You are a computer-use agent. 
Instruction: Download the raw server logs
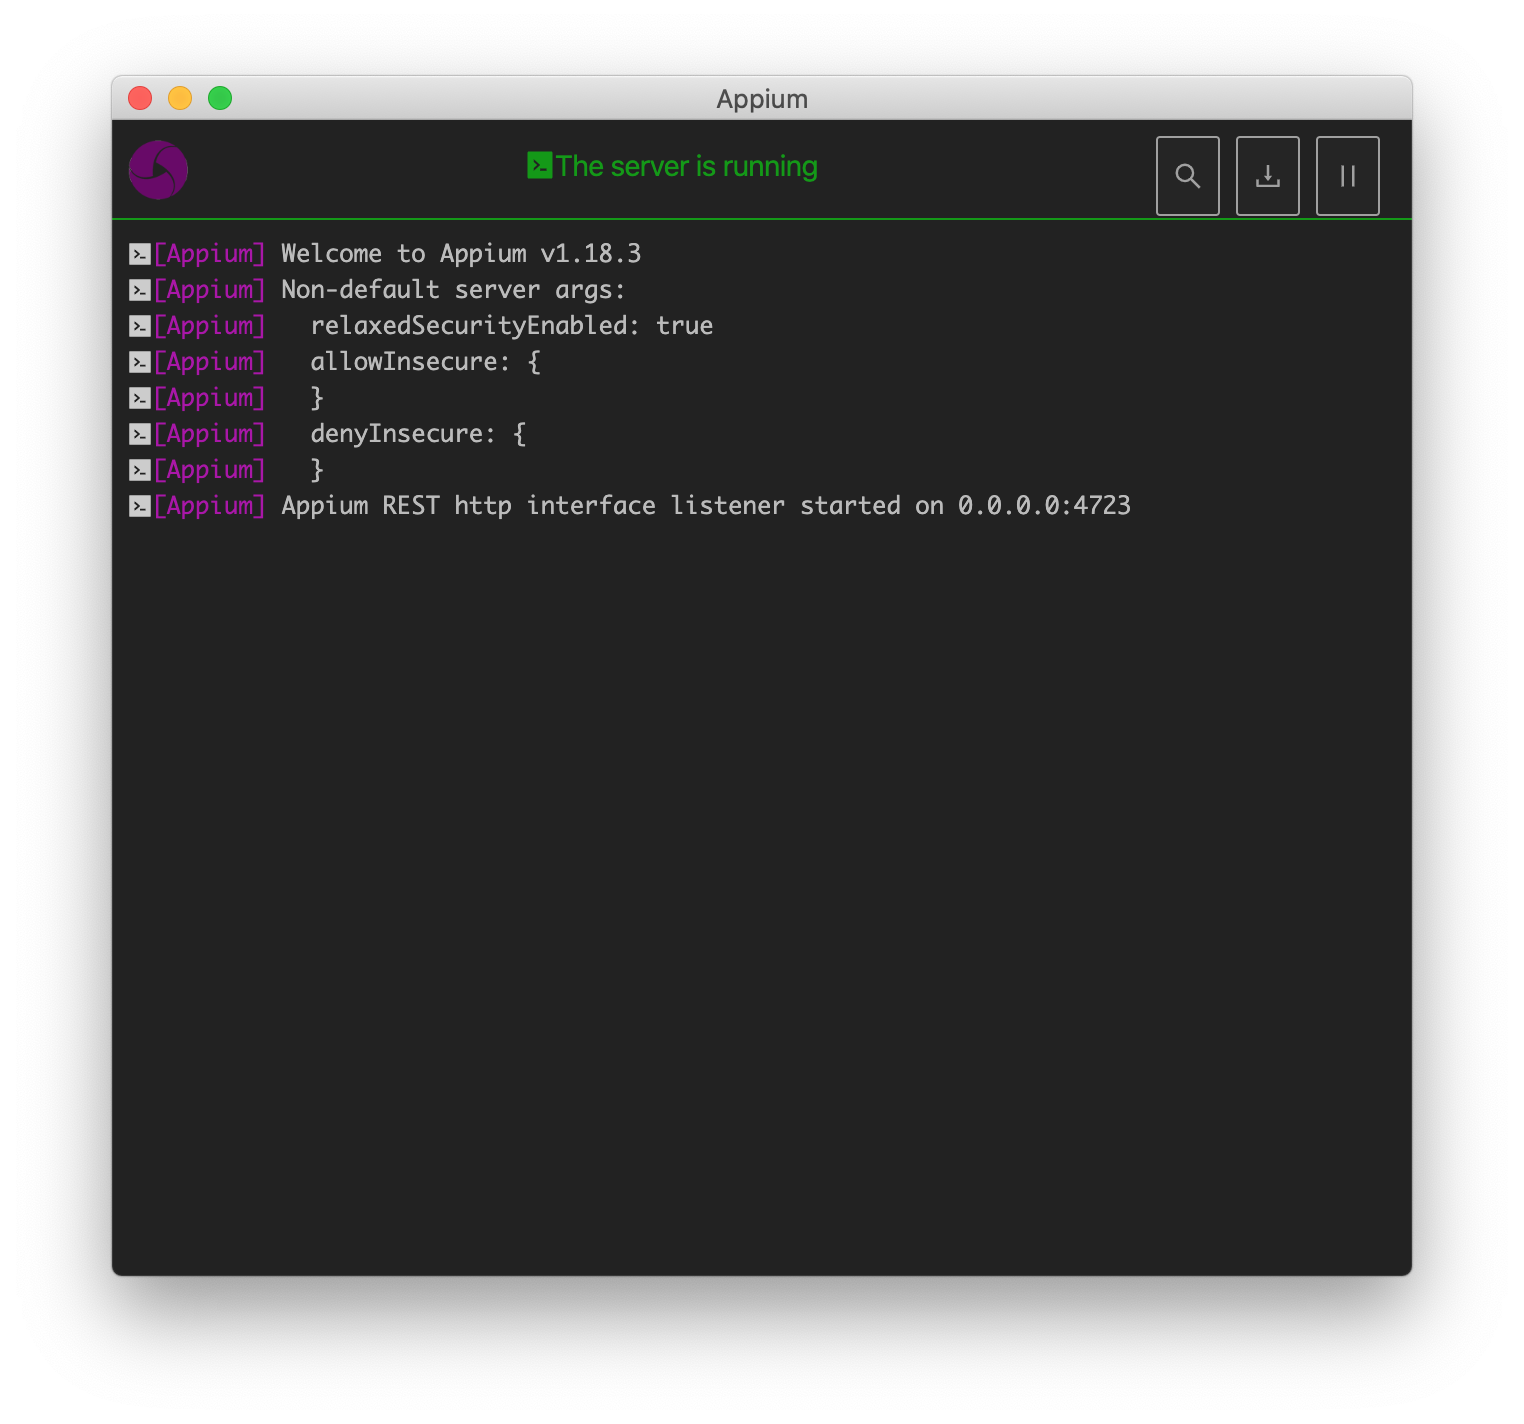[1267, 176]
